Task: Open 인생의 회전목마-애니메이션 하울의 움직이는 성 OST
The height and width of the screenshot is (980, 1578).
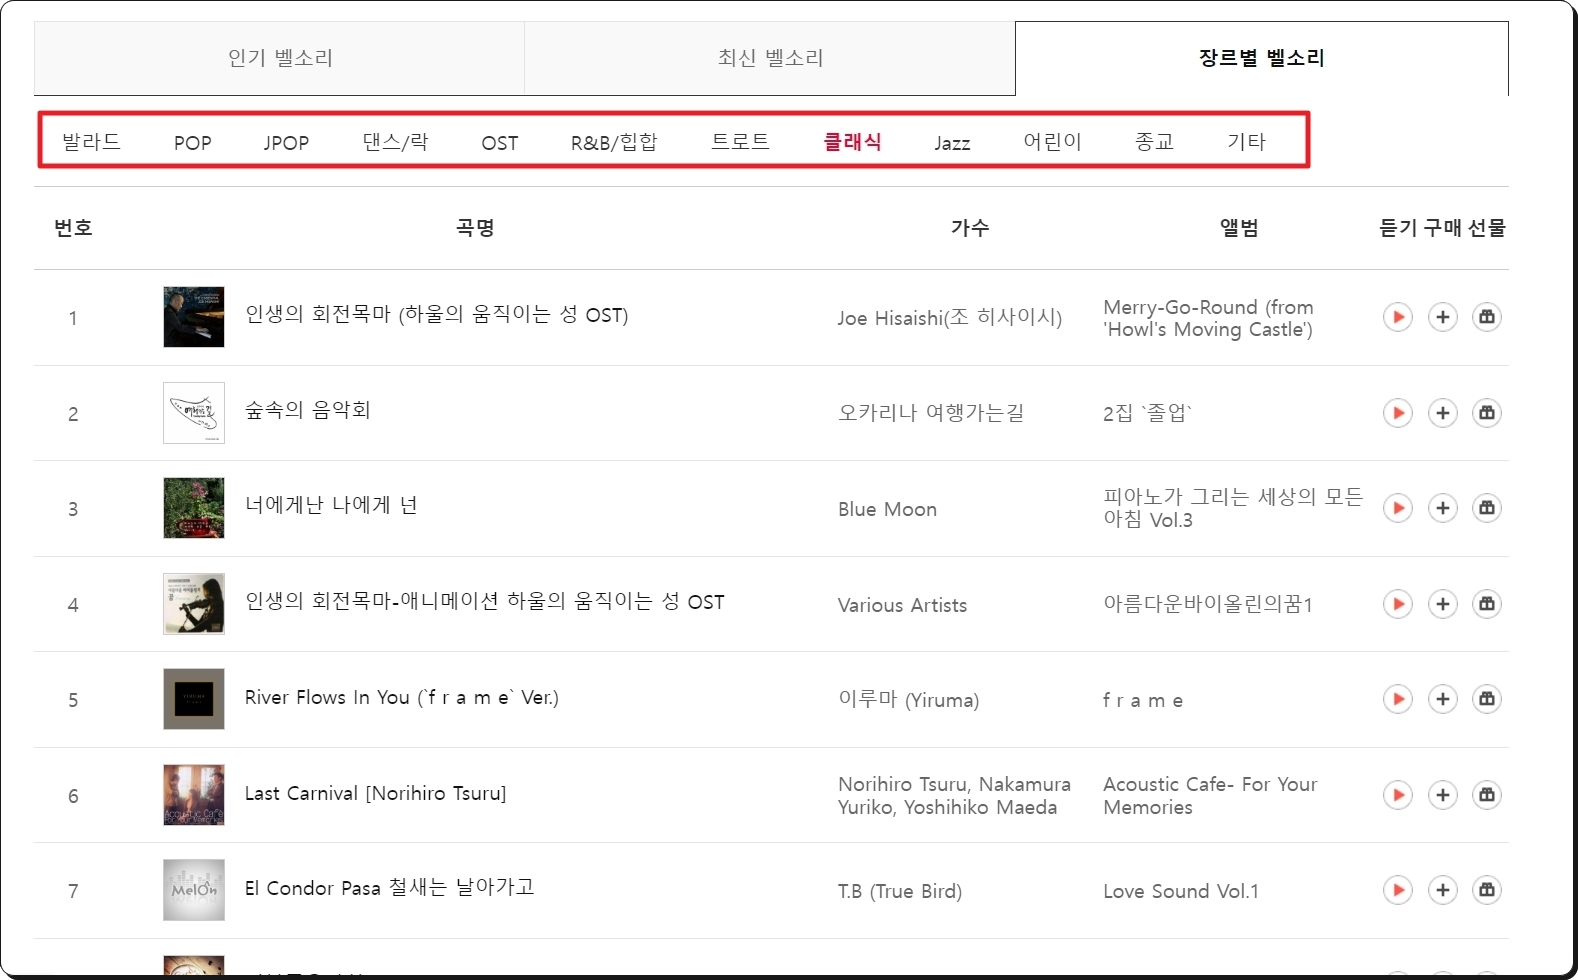Action: [x=485, y=602]
